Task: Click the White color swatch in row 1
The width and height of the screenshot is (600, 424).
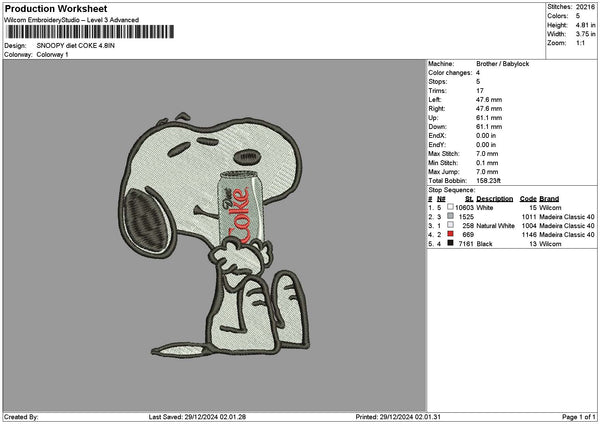Action: [450, 207]
